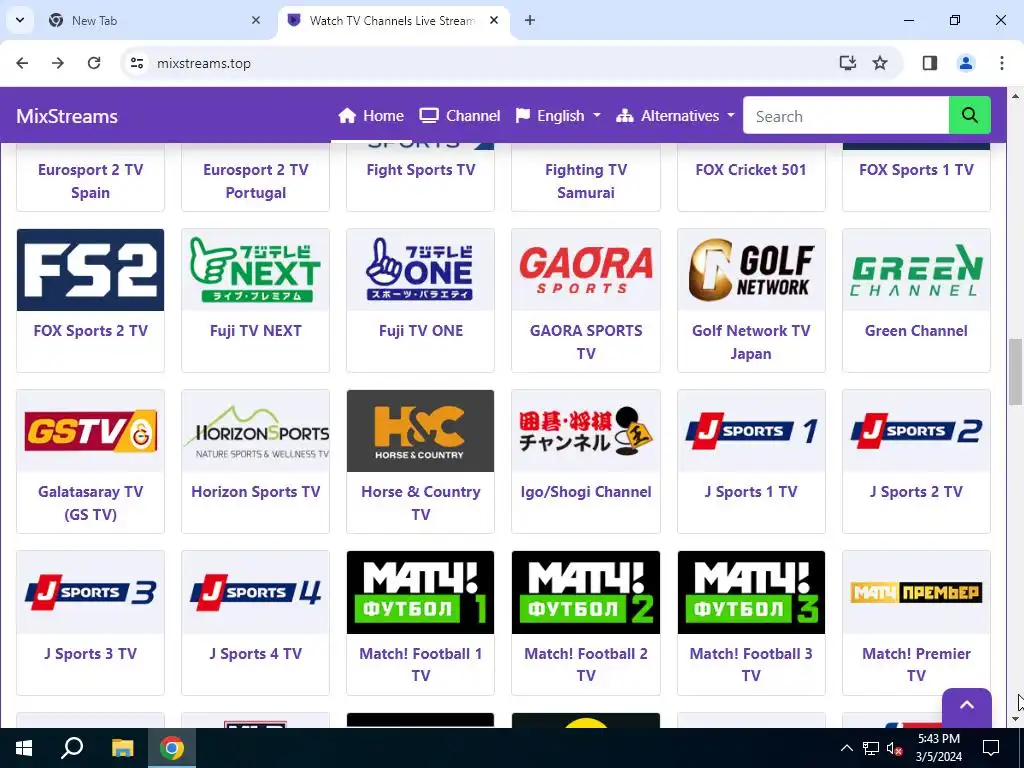Open the GSTV Galatasaray logo

(90, 431)
